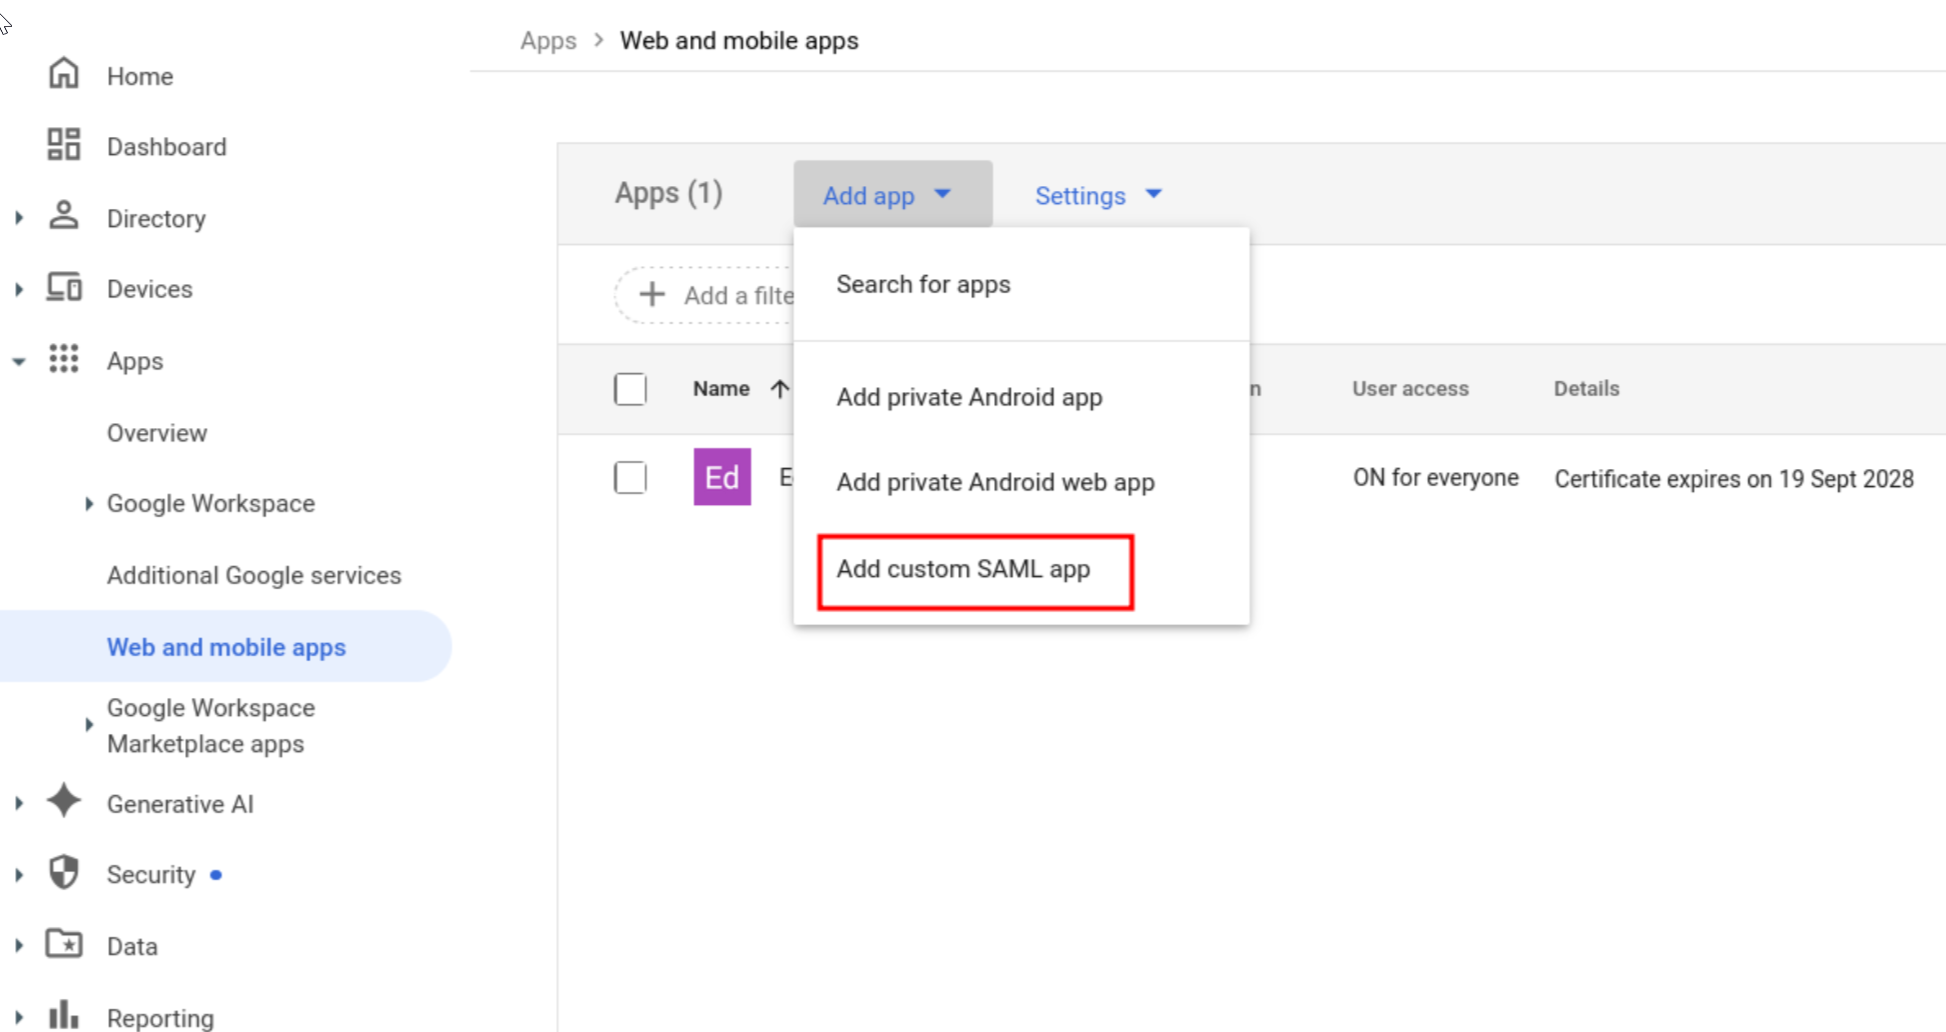
Task: Click the Security blue notification dot
Action: (216, 875)
